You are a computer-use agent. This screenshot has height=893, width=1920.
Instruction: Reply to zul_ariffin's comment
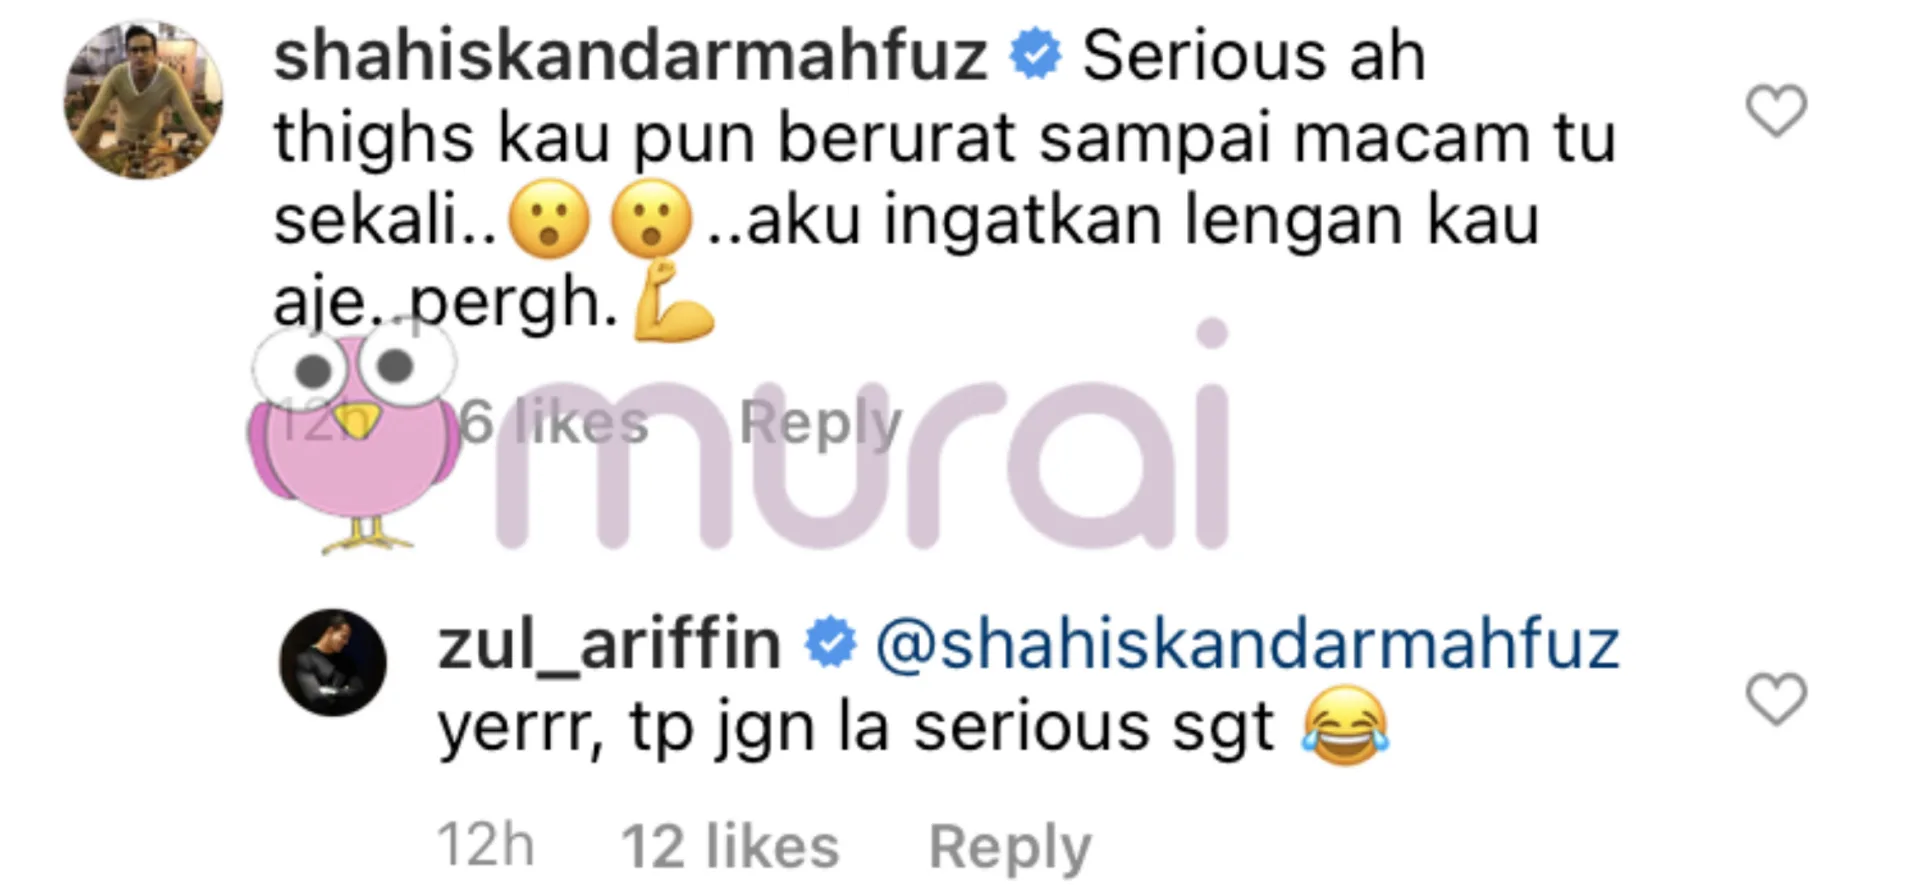1010,848
